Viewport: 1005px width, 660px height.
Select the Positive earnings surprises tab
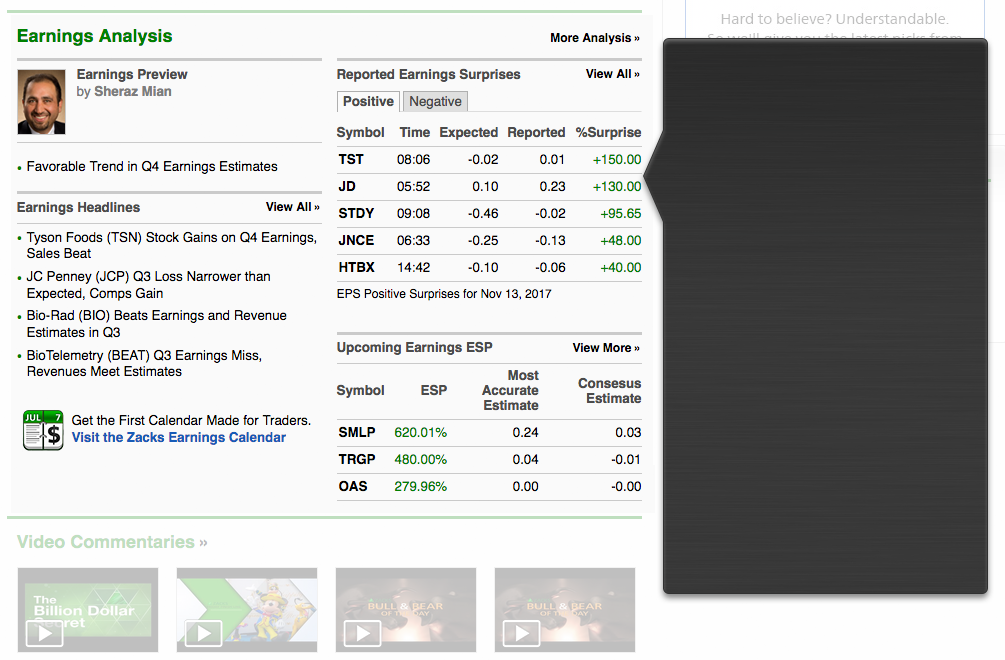pyautogui.click(x=368, y=101)
